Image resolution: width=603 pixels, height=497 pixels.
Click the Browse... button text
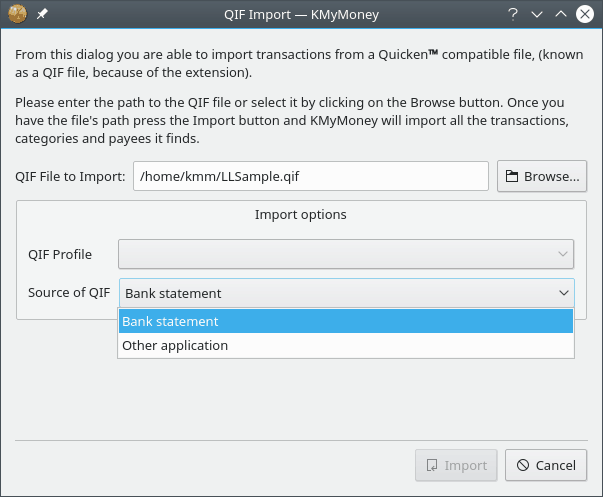[x=551, y=176]
